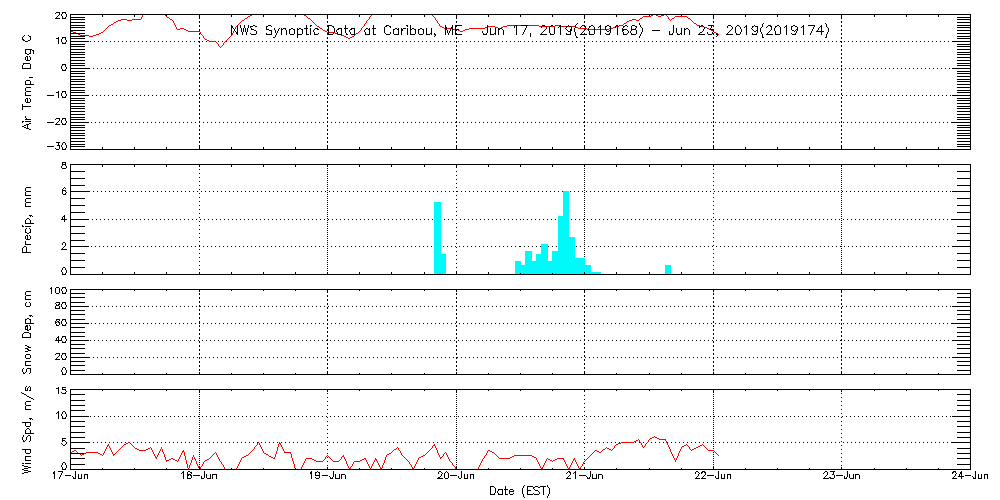Select the '-30' tick on air temperature axis

pyautogui.click(x=56, y=147)
